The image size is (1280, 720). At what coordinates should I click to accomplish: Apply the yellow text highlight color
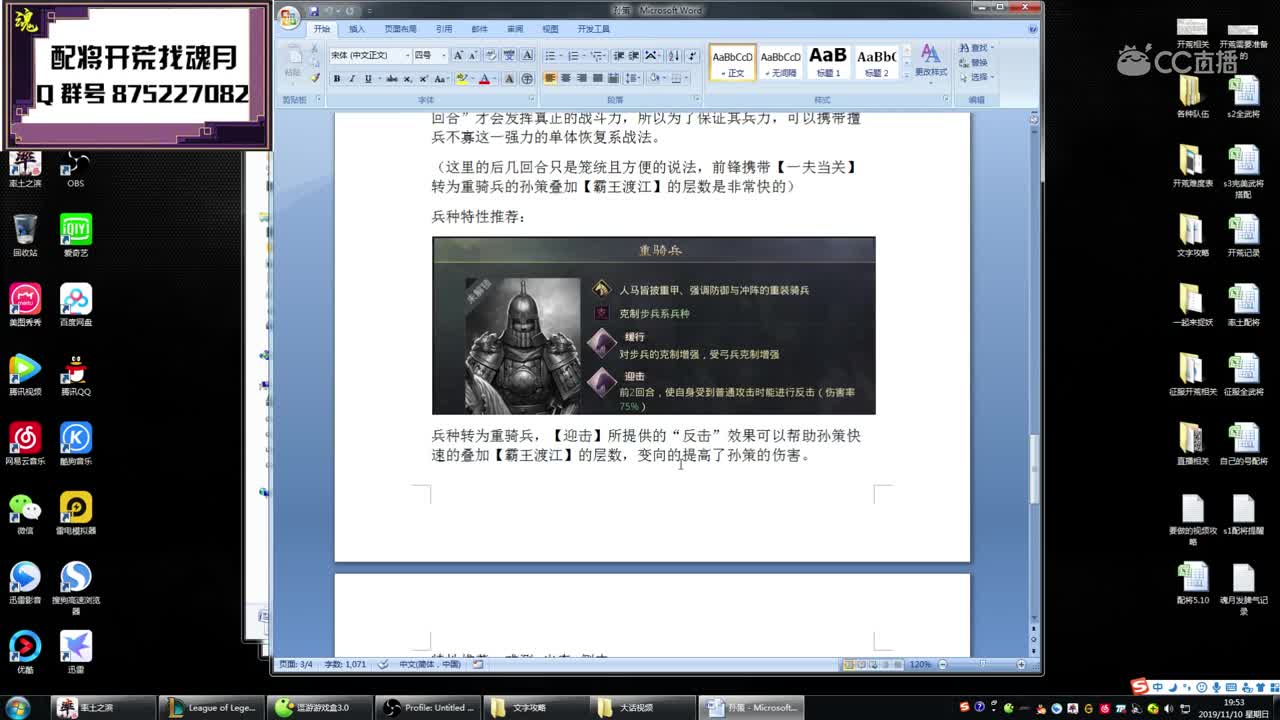coord(462,78)
